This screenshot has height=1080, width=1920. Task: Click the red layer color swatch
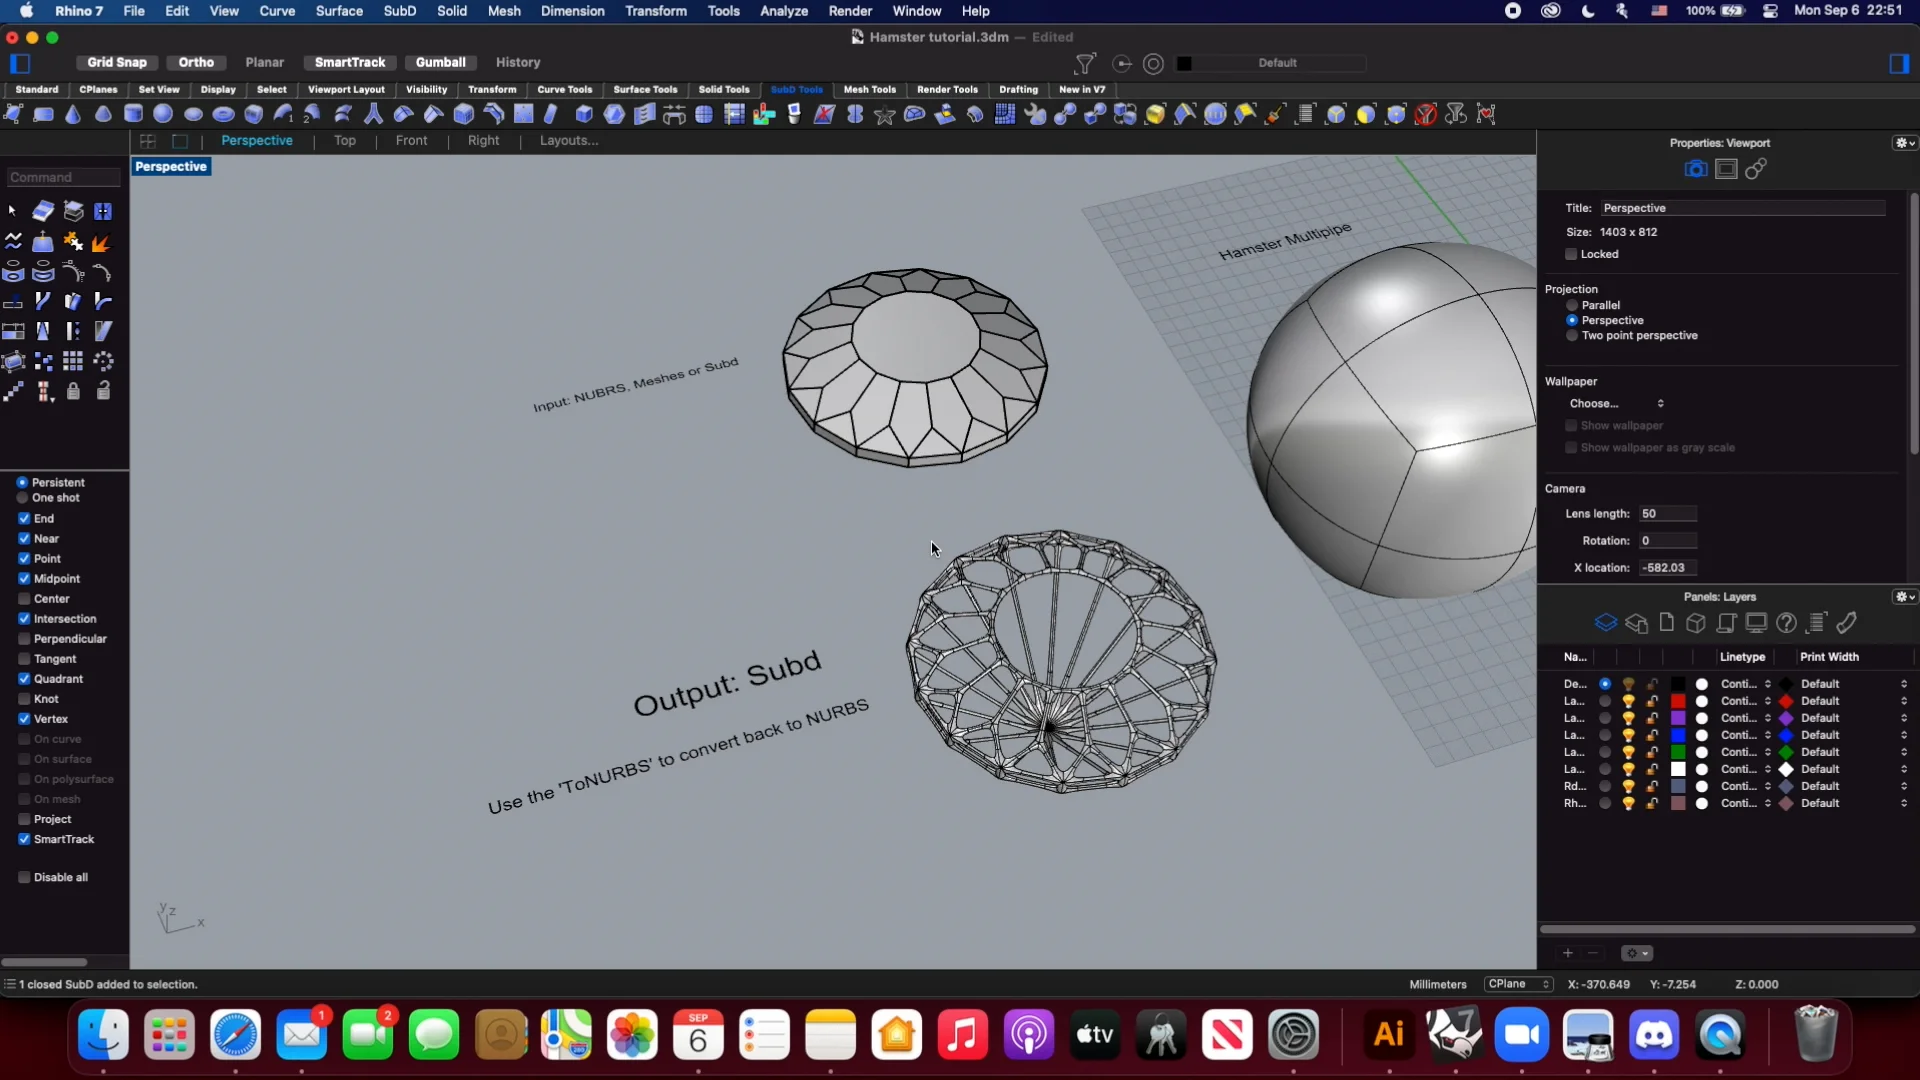click(1678, 701)
